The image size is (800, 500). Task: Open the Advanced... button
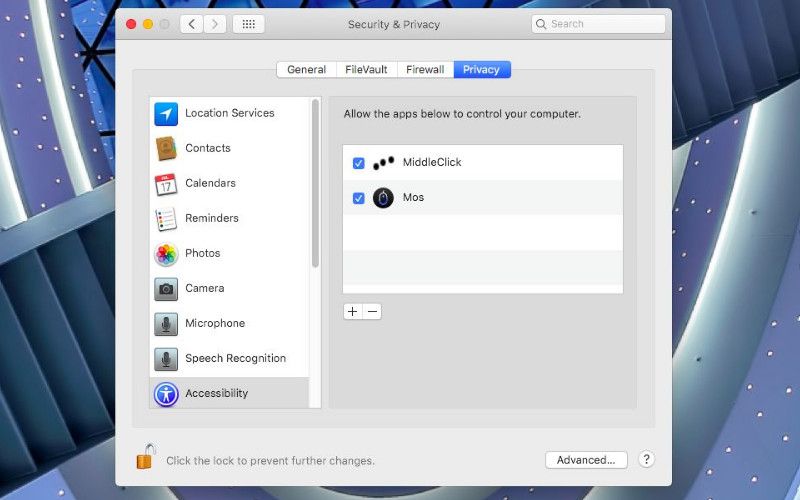point(586,460)
